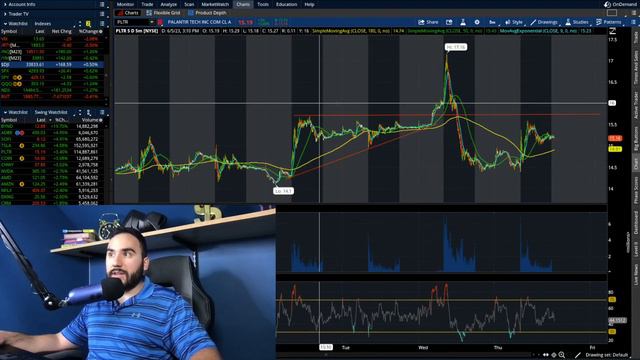Collapse the Indexes Watchlist section
Image resolution: width=640 pixels, height=360 pixels.
coord(5,24)
